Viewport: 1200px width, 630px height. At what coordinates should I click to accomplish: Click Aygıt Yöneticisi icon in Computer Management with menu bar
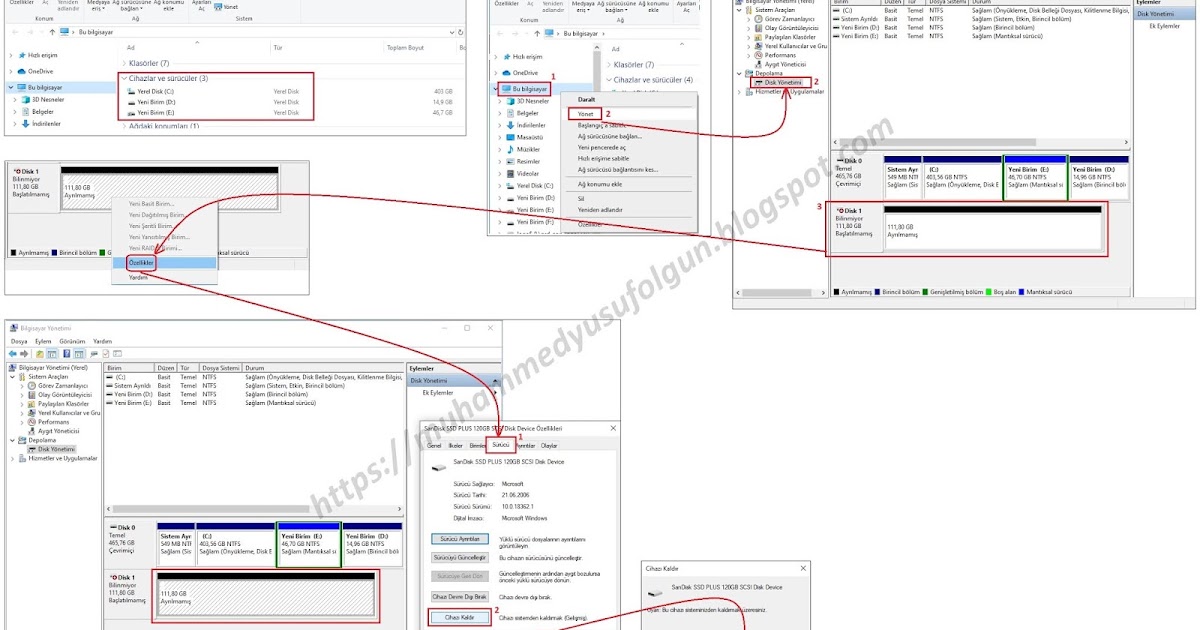click(x=32, y=431)
